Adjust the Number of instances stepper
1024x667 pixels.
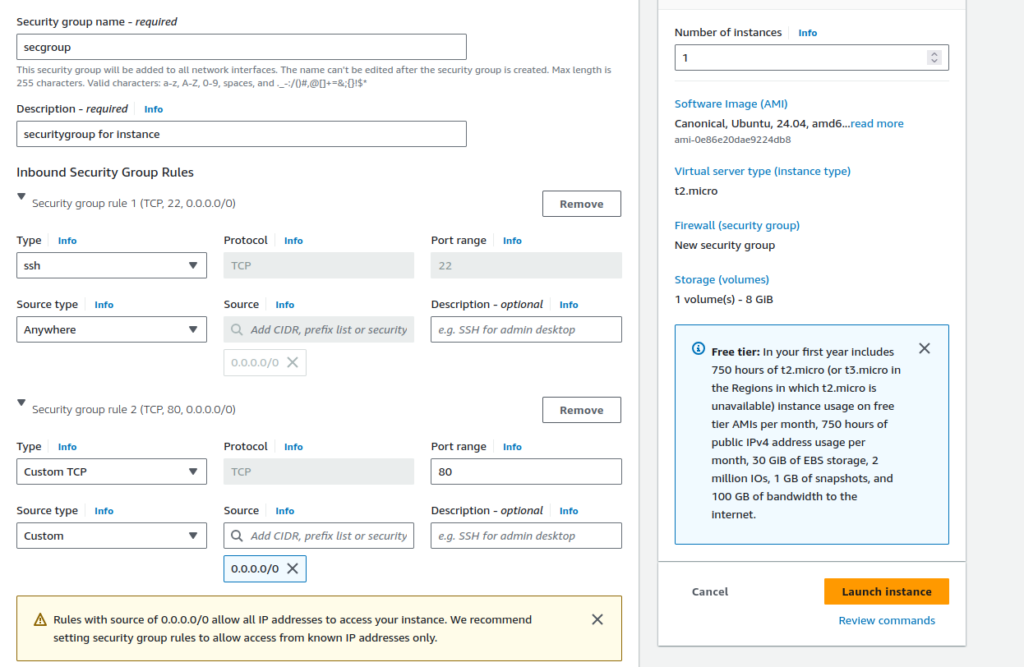click(934, 58)
